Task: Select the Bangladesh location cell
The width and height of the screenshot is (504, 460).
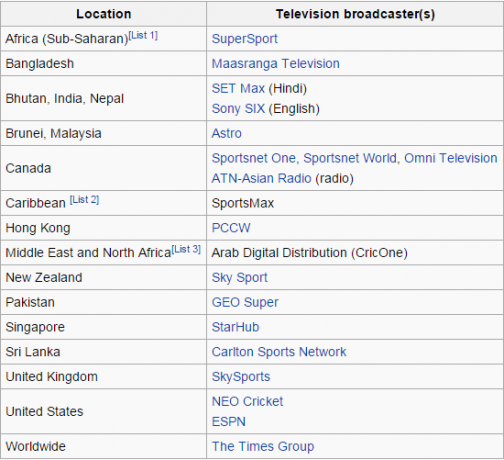Action: coord(104,64)
